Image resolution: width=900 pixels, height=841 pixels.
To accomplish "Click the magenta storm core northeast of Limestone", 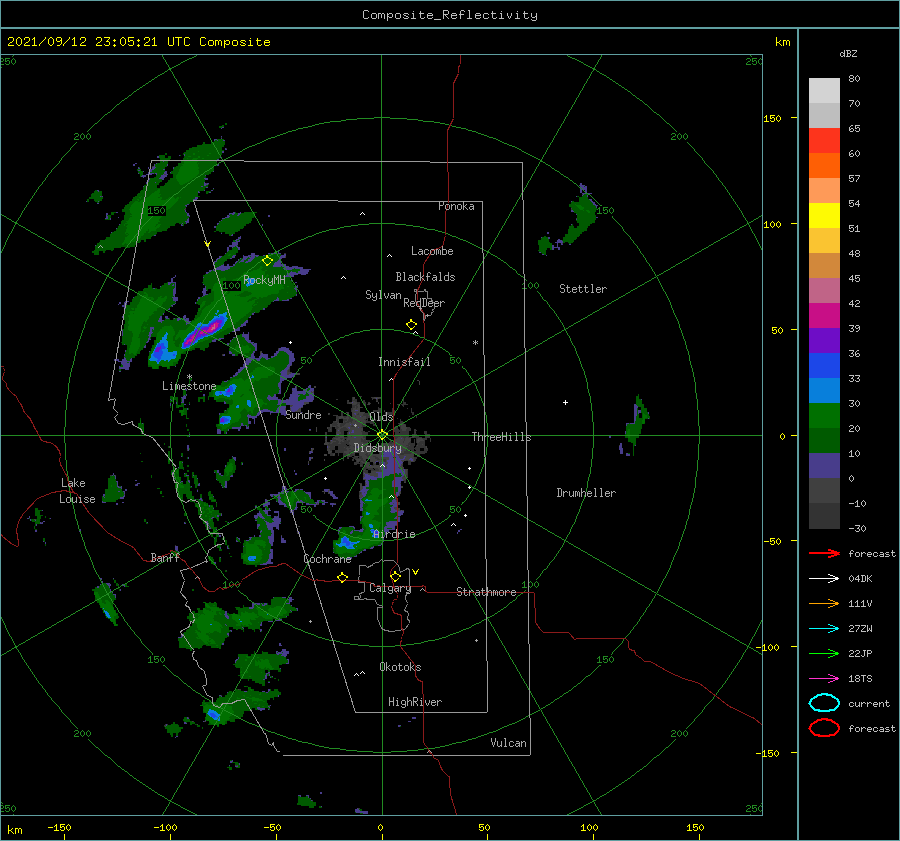I will 205,330.
